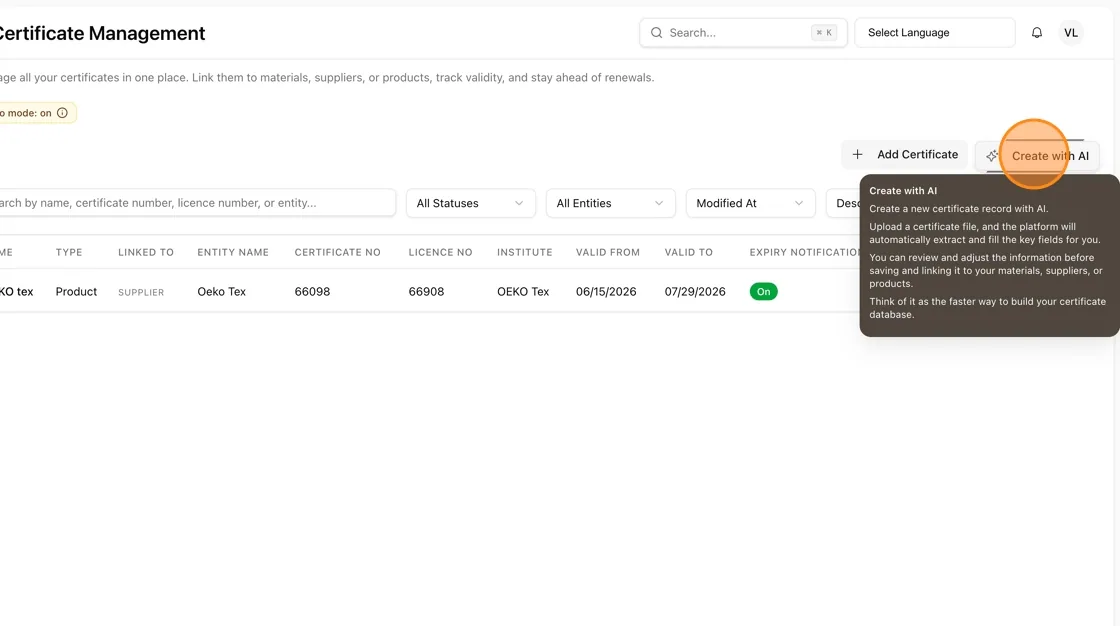Click the magnifier icon in top search

pos(656,33)
